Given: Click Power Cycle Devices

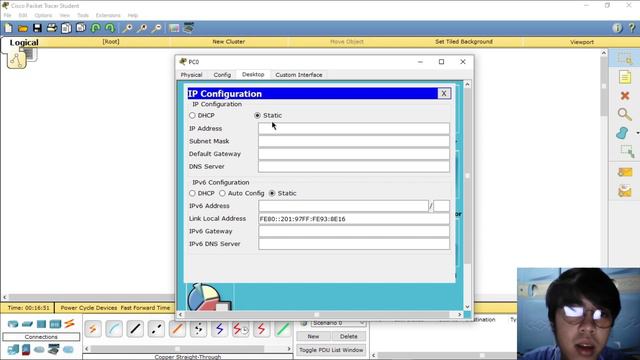Looking at the screenshot, I should click(89, 308).
